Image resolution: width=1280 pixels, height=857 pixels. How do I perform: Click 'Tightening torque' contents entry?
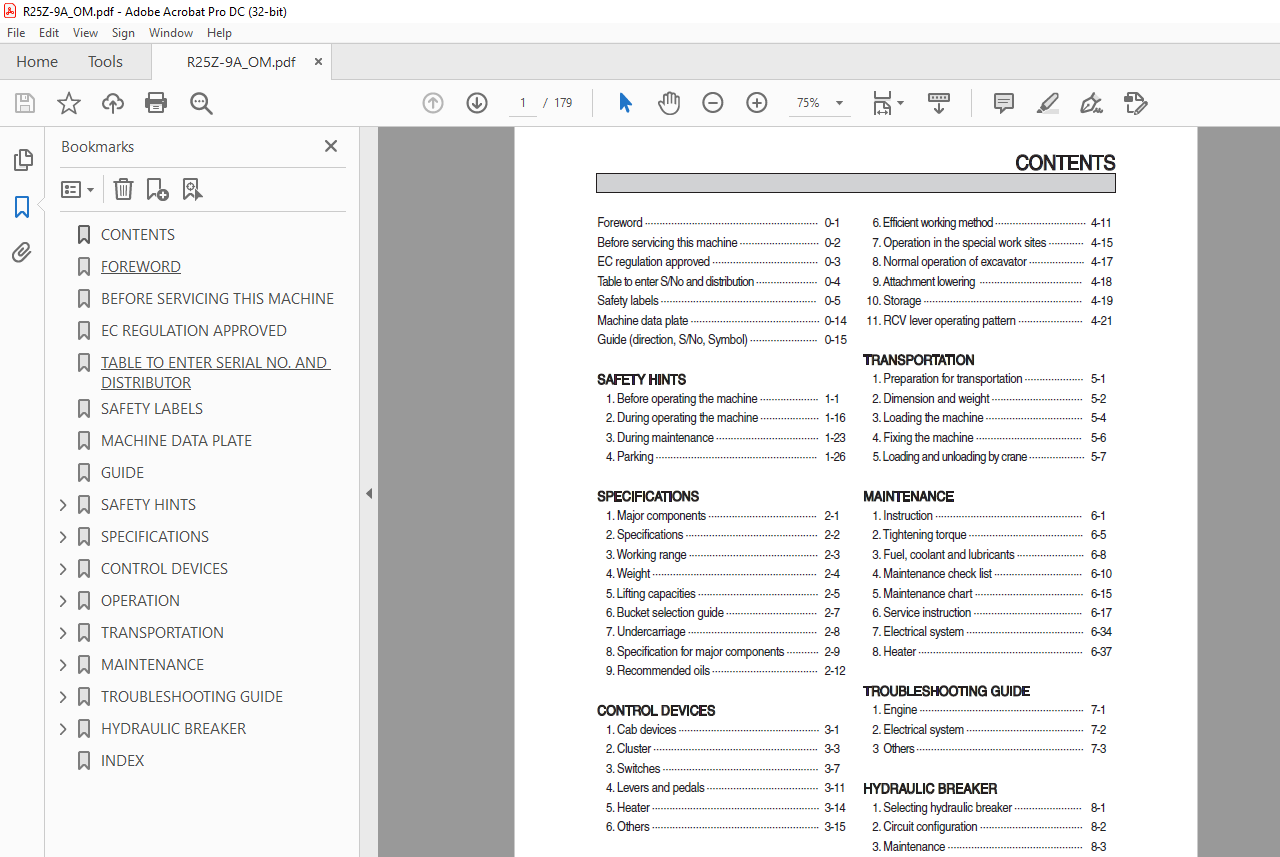(925, 535)
